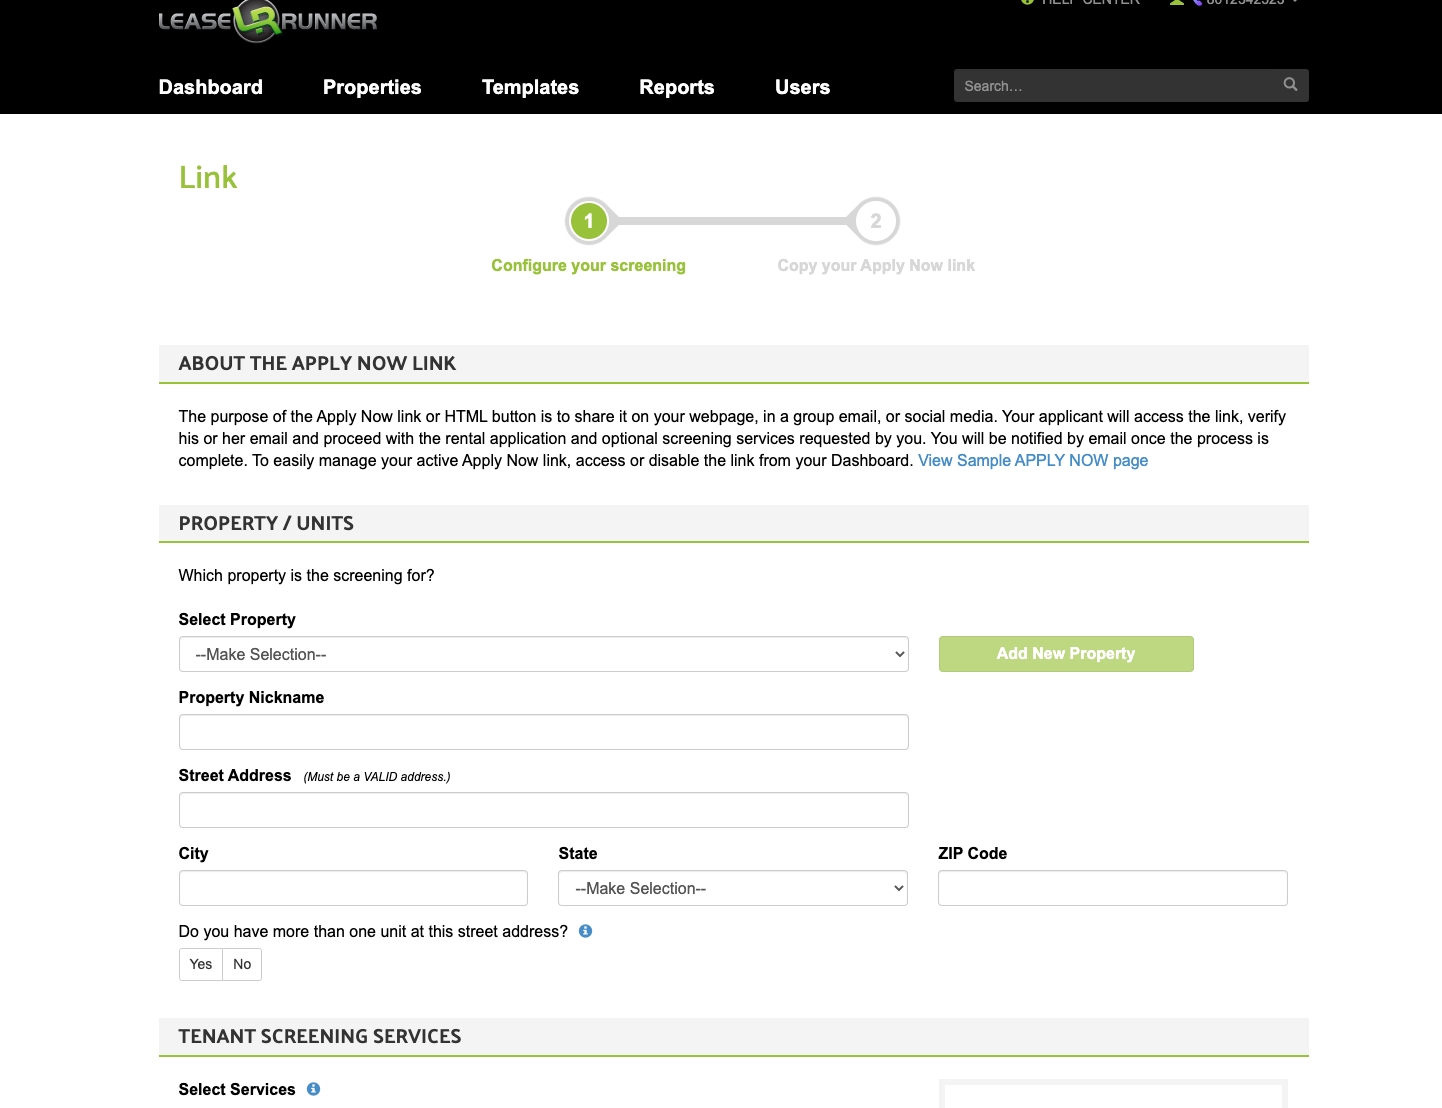The height and width of the screenshot is (1108, 1442).
Task: Click step 1 circle in progress tracker
Action: (589, 221)
